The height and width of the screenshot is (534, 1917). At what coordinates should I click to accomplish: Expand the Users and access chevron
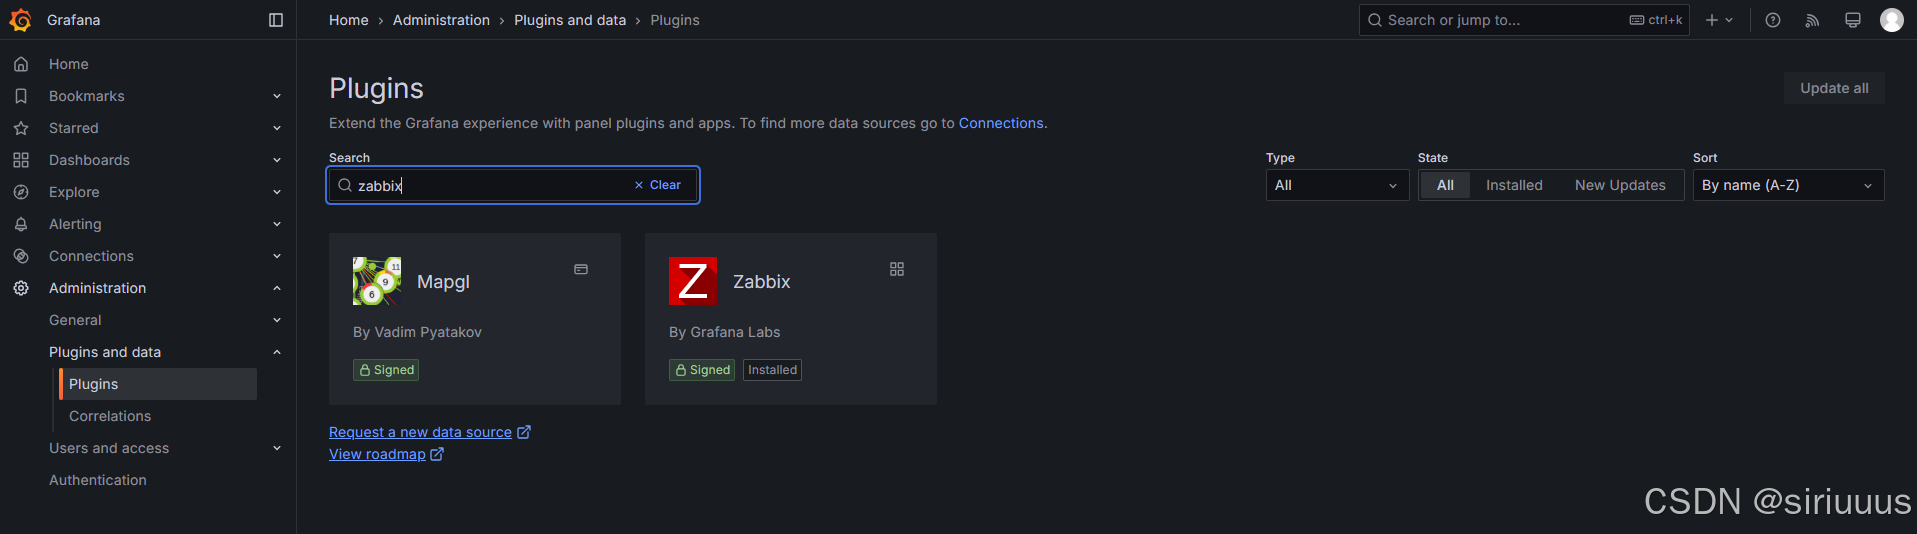coord(277,448)
